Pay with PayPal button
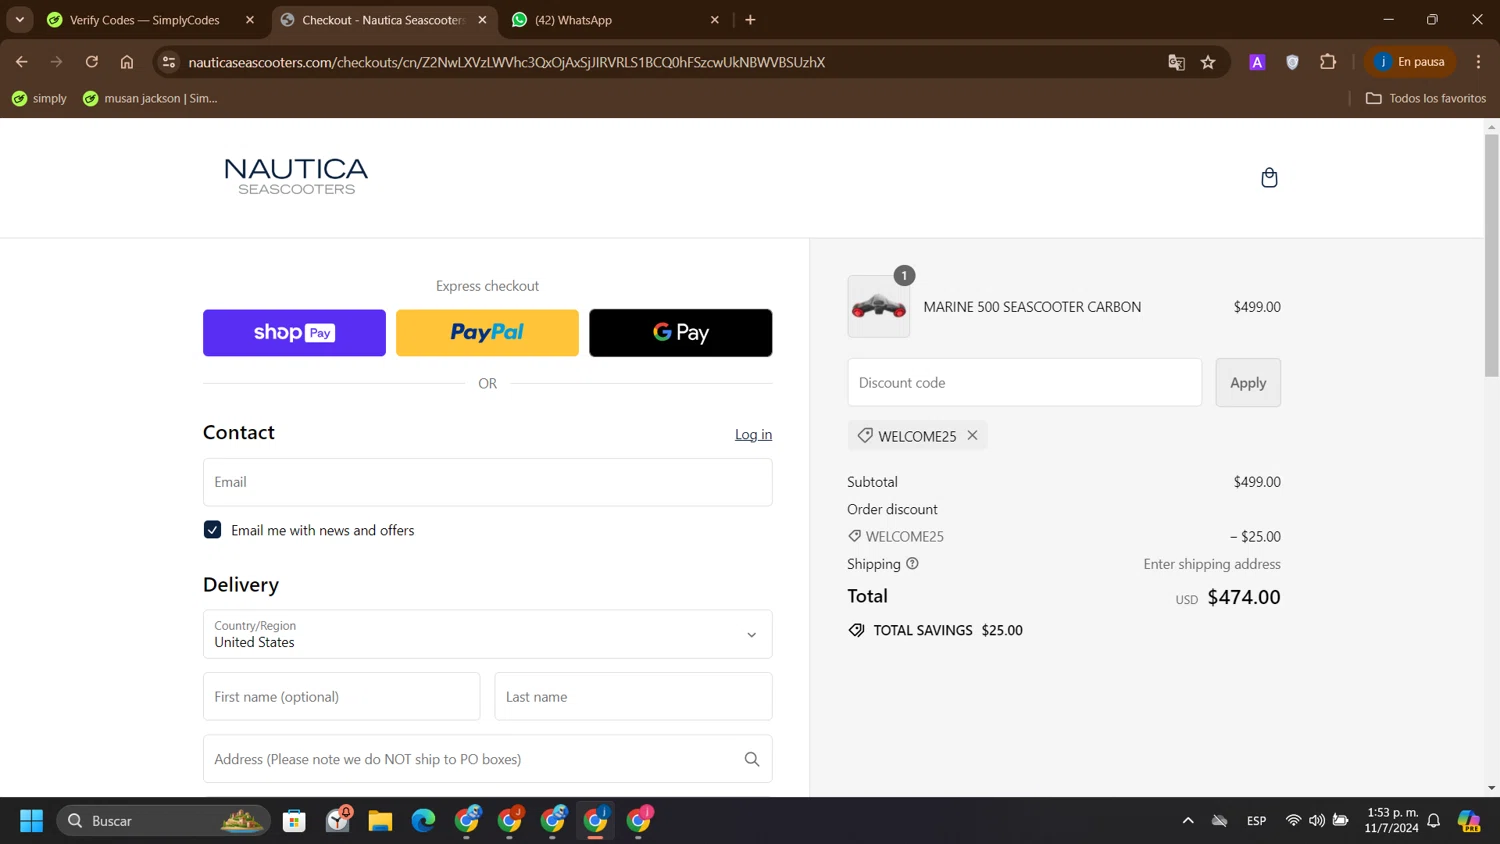This screenshot has height=844, width=1500. pos(487,333)
